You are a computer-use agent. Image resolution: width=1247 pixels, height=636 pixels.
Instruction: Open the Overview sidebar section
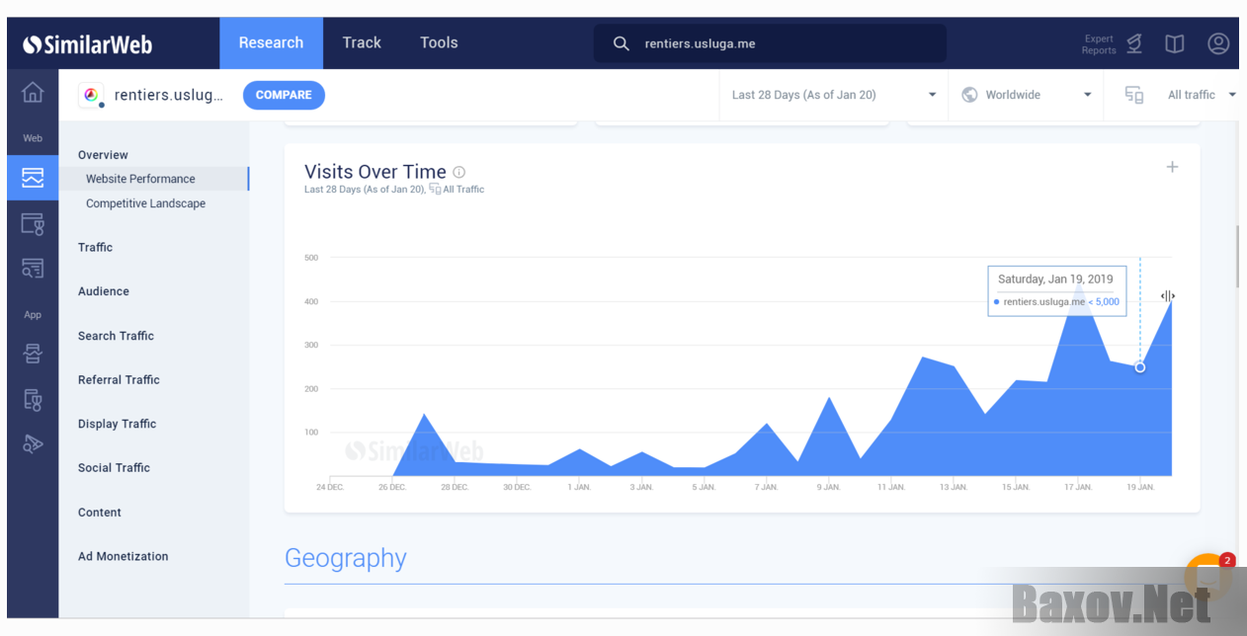(103, 155)
